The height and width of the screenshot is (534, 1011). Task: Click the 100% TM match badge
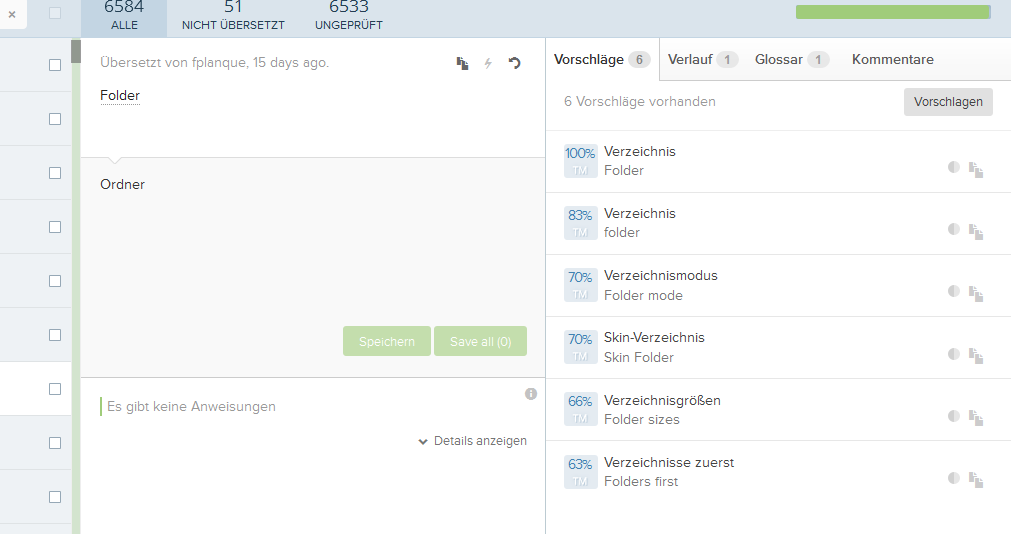point(580,161)
